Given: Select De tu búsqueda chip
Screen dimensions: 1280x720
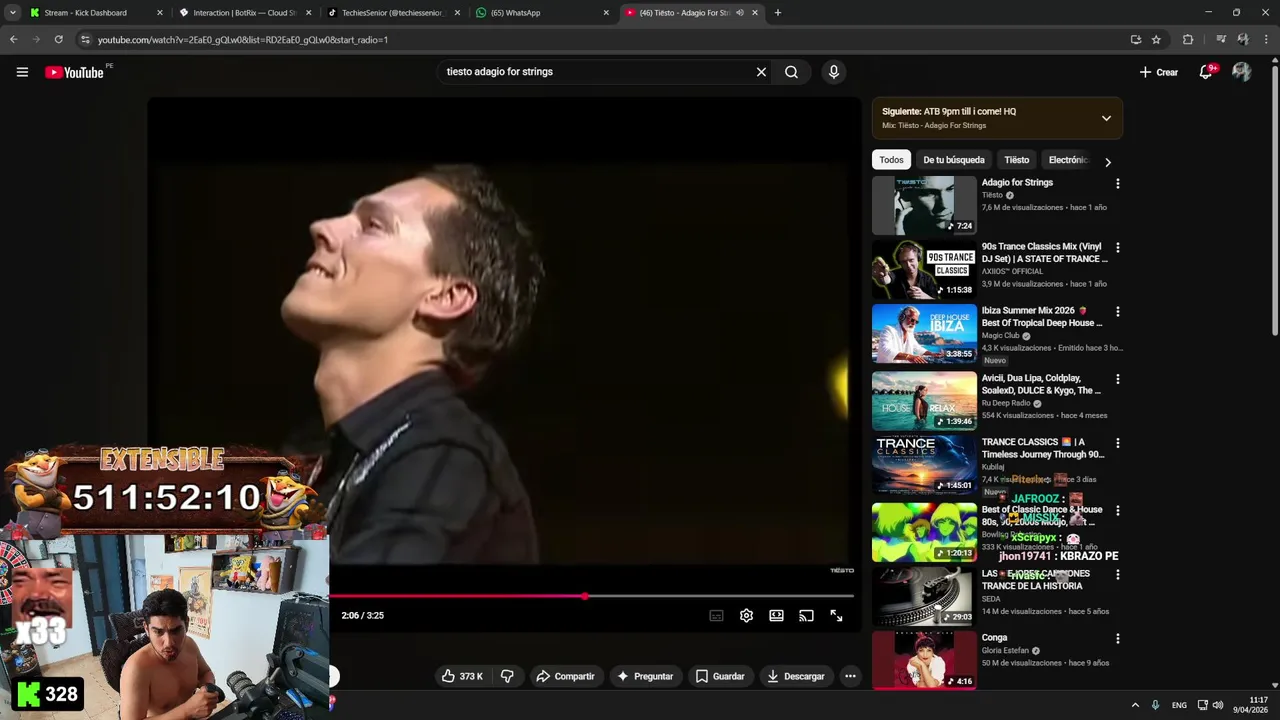Looking at the screenshot, I should point(954,160).
